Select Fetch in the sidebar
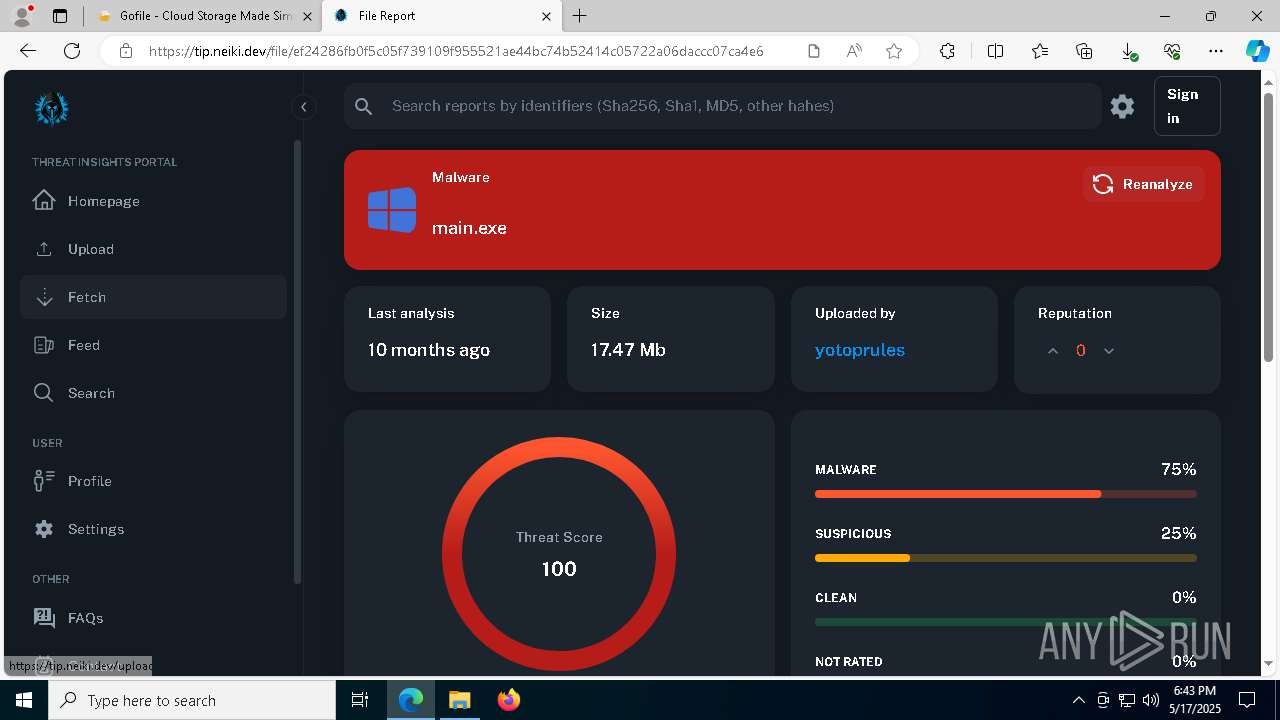This screenshot has height=720, width=1280. point(153,297)
